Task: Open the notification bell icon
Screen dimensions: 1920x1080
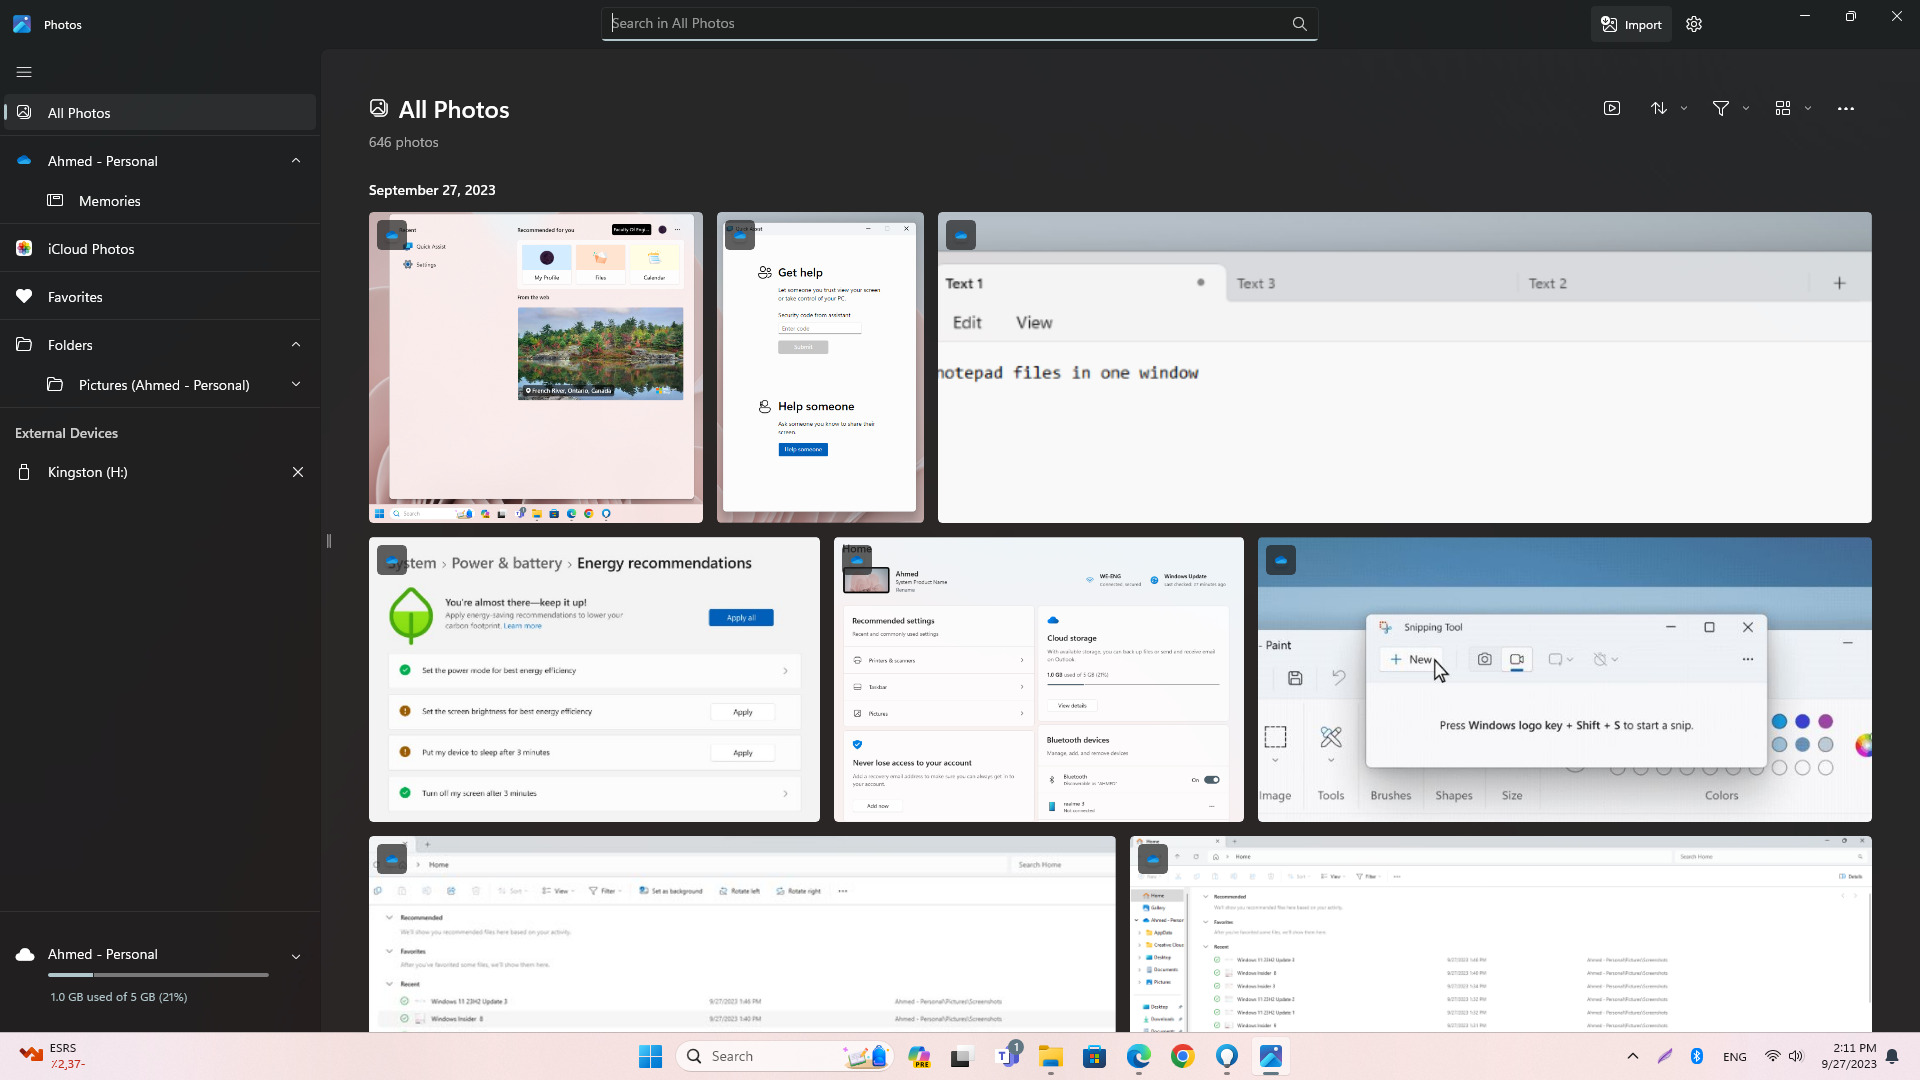Action: coord(1892,1056)
